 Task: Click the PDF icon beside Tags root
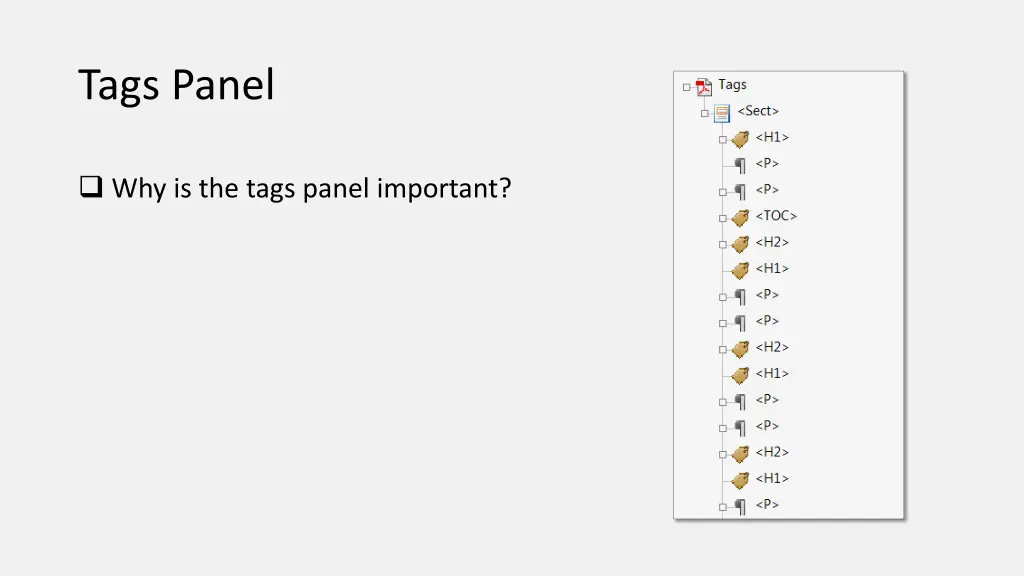click(x=704, y=86)
